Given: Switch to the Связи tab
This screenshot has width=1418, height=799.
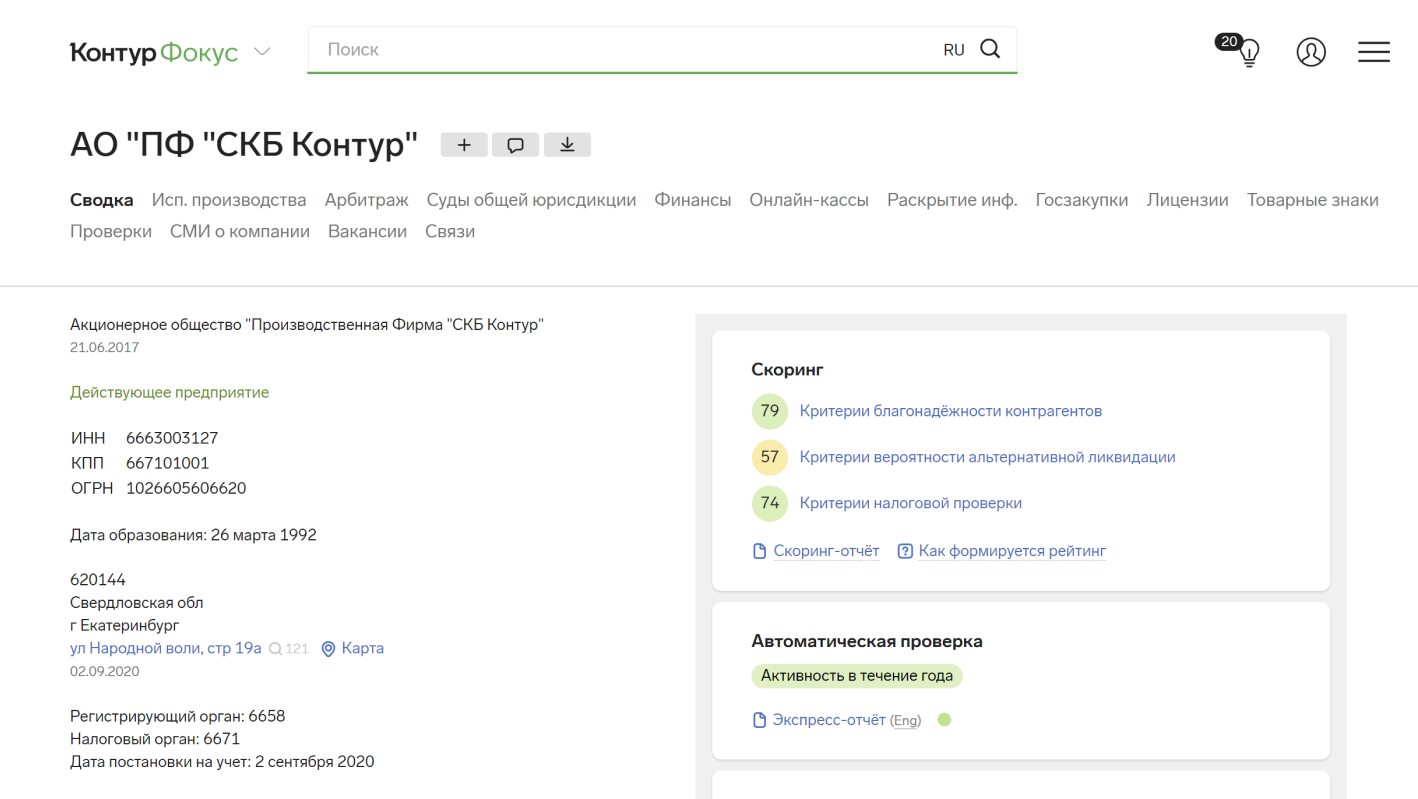Looking at the screenshot, I should 450,231.
